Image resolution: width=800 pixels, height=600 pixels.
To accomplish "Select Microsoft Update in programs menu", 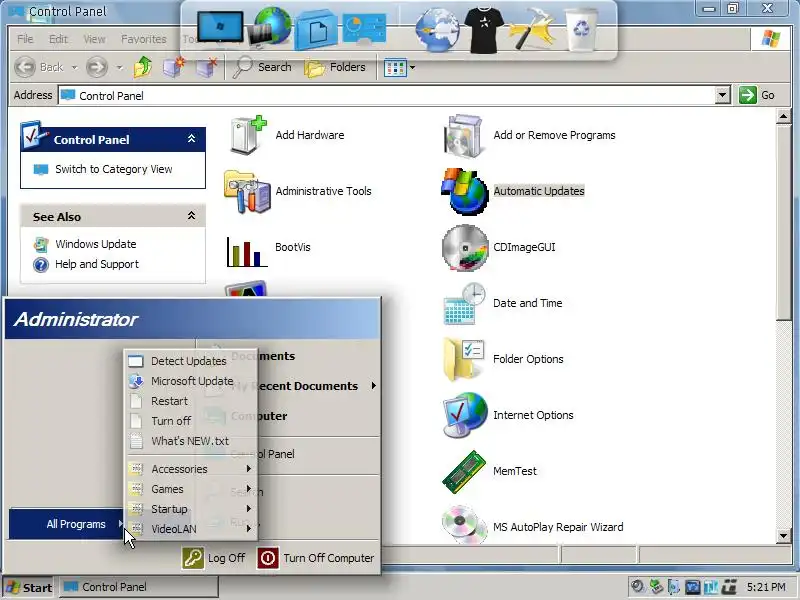I will [x=191, y=381].
